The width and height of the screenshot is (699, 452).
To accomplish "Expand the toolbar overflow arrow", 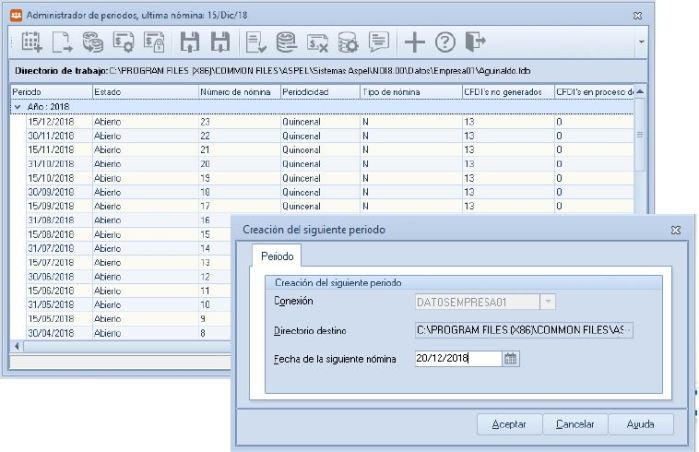I will point(640,43).
